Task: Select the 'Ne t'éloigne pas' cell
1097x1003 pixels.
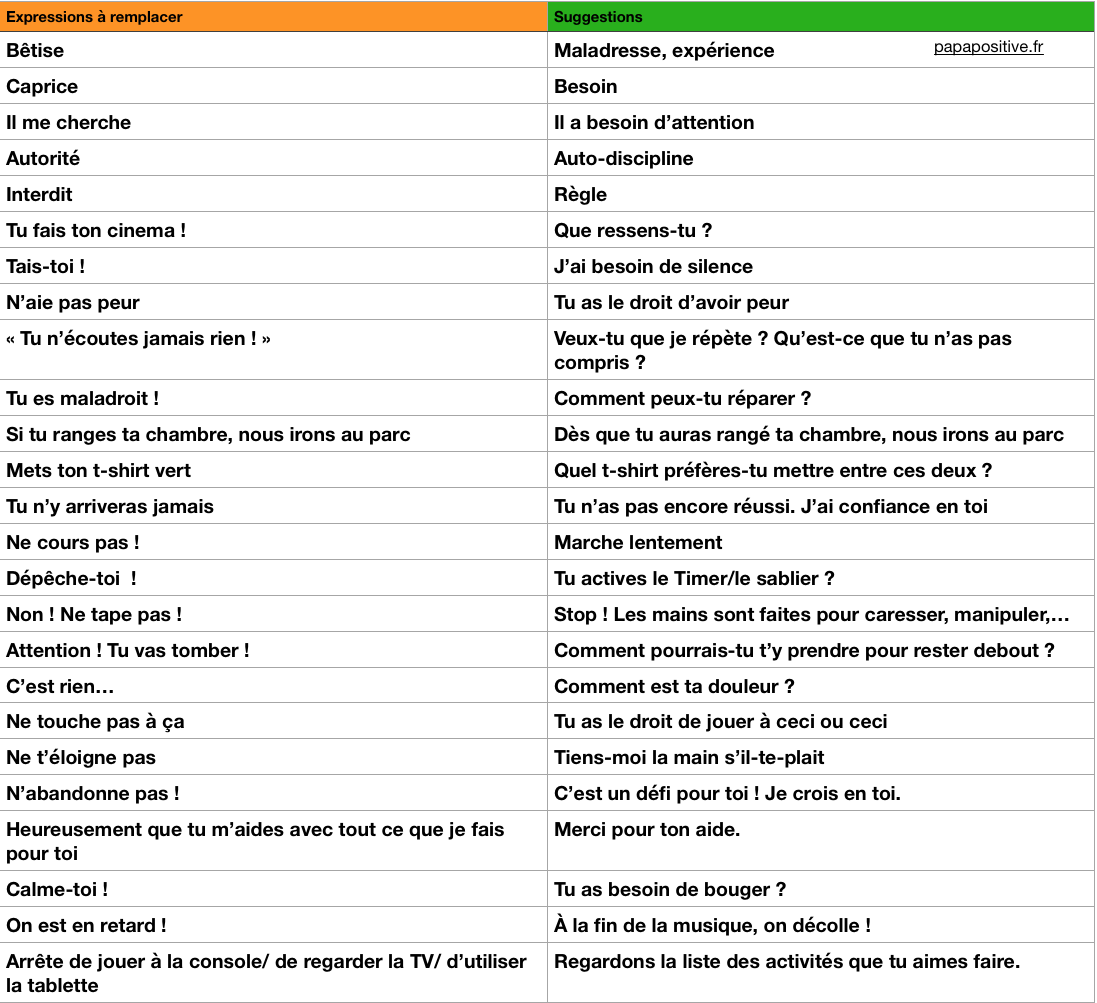Action: pyautogui.click(x=81, y=757)
